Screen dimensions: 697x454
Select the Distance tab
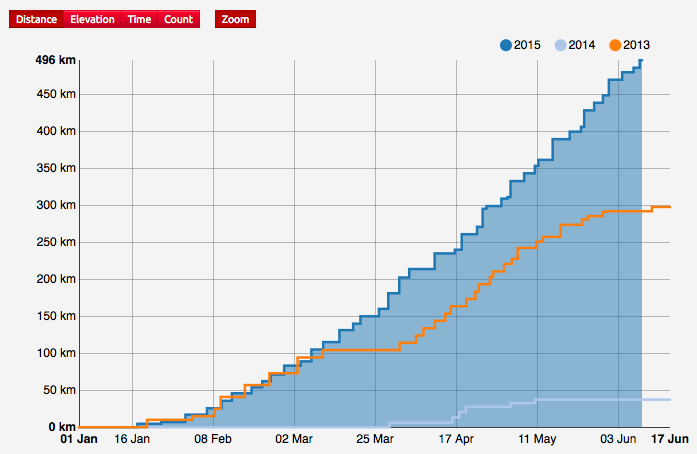[36, 19]
